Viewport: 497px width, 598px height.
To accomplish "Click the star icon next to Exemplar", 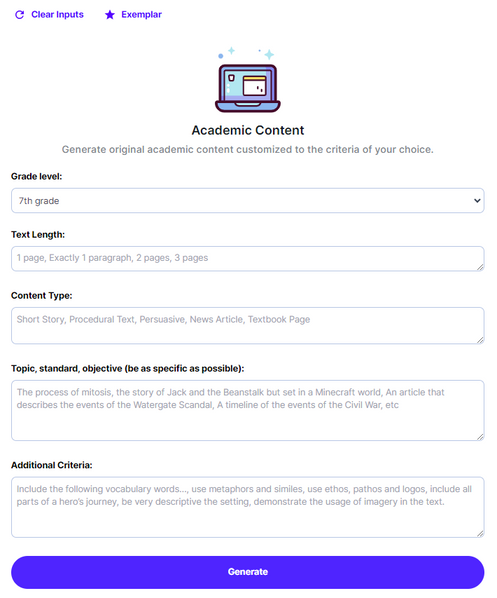I will [x=110, y=15].
